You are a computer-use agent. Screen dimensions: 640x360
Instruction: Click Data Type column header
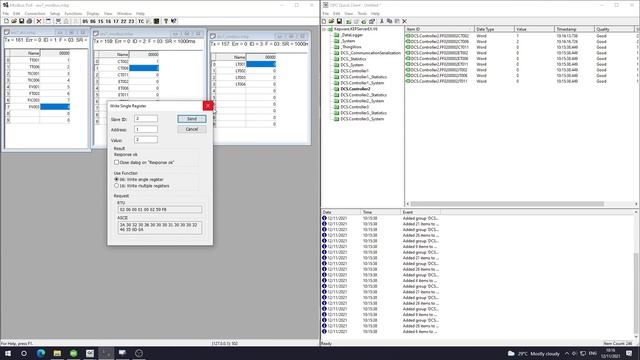pyautogui.click(x=494, y=29)
